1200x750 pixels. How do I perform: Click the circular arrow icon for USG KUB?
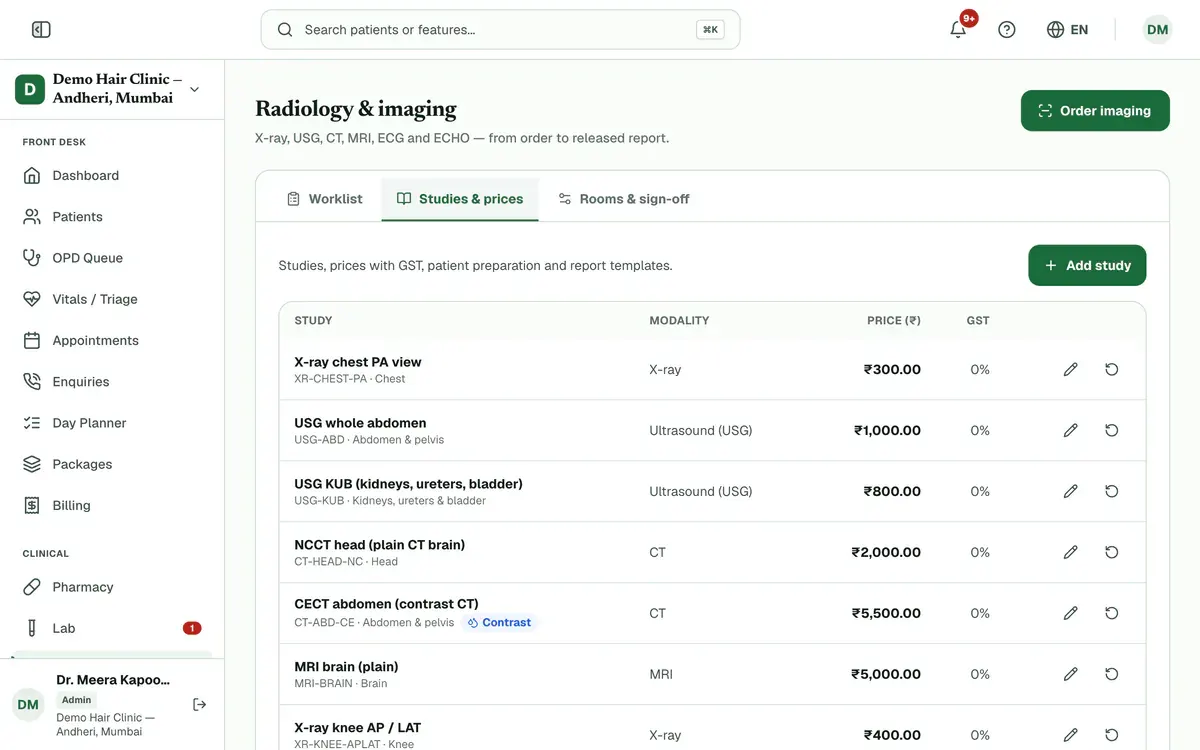(1112, 492)
